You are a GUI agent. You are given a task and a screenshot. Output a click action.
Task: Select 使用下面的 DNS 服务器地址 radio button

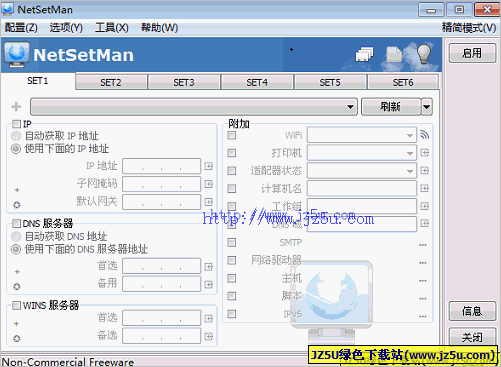pos(16,249)
